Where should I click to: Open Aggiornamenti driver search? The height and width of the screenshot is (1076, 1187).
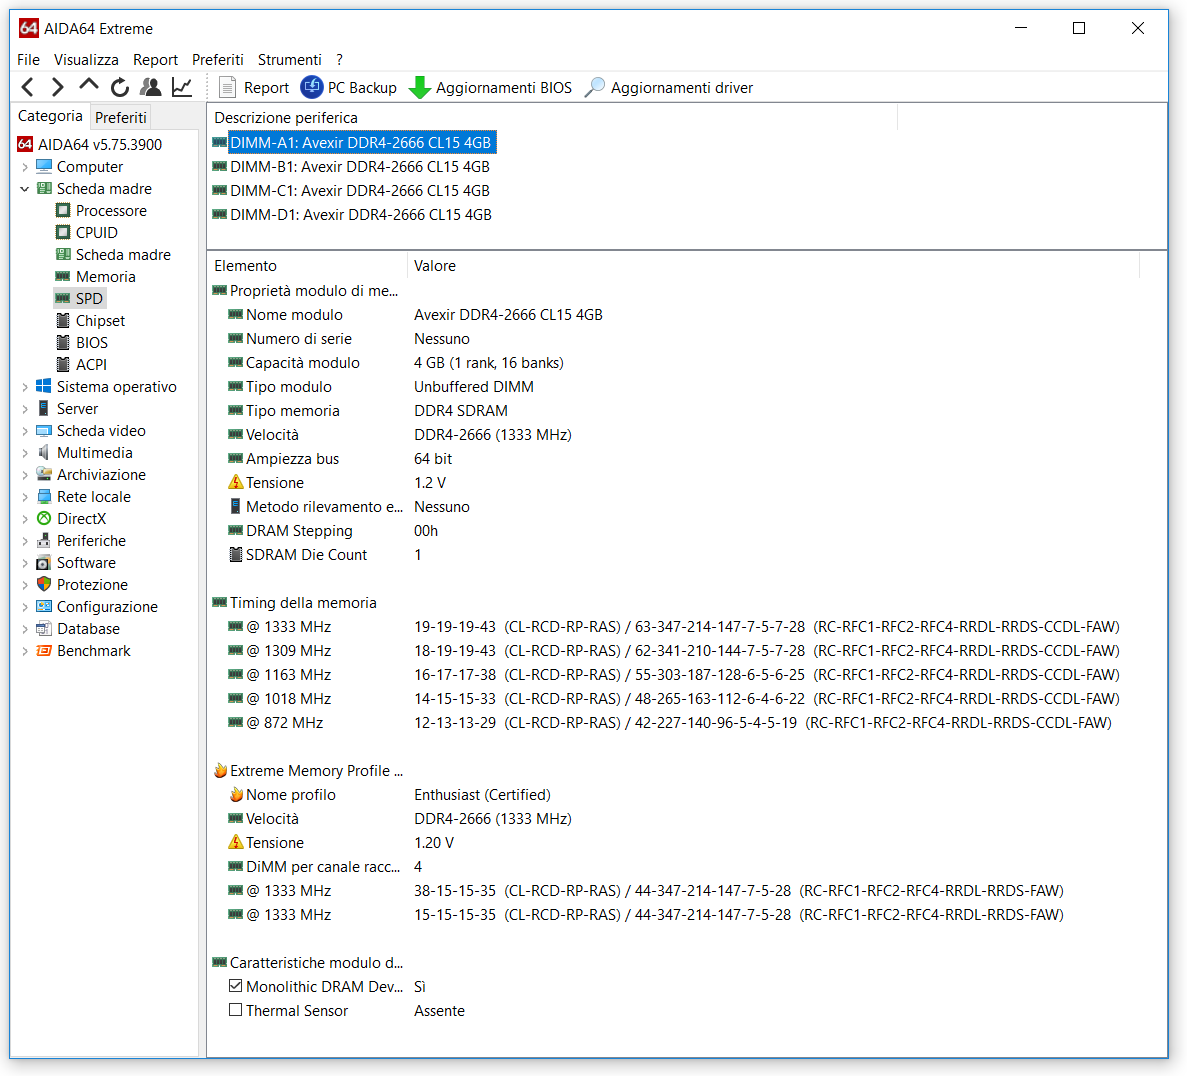click(669, 88)
